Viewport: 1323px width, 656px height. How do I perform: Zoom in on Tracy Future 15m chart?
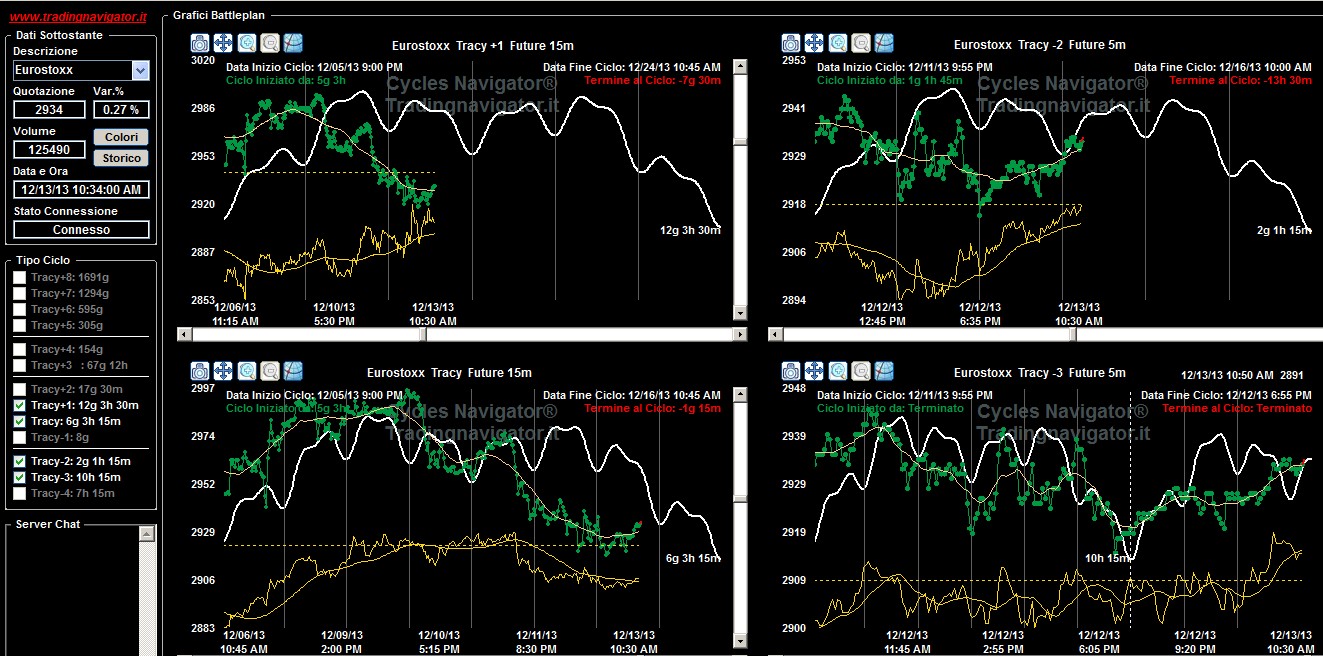[x=246, y=371]
